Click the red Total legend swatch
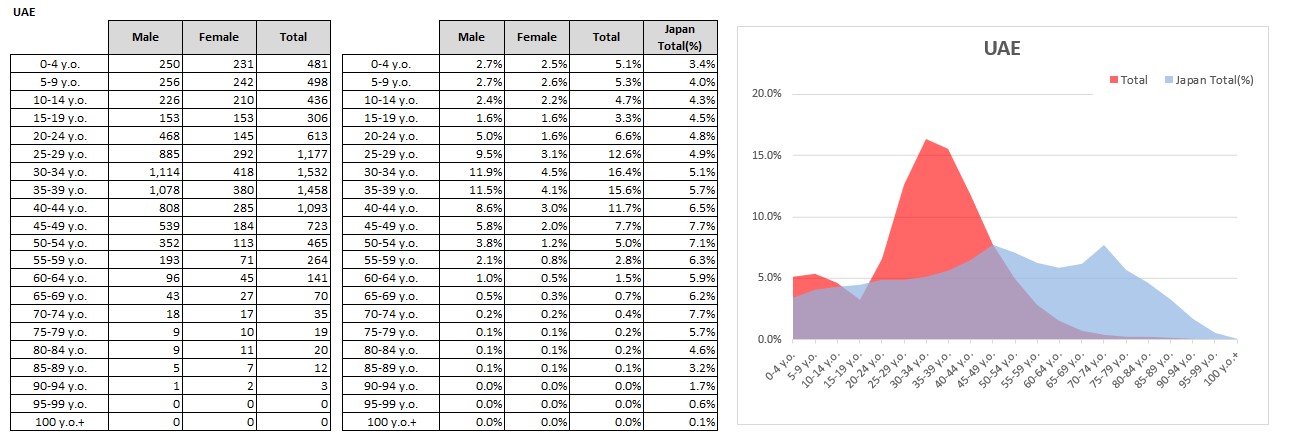Screen dimensions: 1292x441 1114,80
